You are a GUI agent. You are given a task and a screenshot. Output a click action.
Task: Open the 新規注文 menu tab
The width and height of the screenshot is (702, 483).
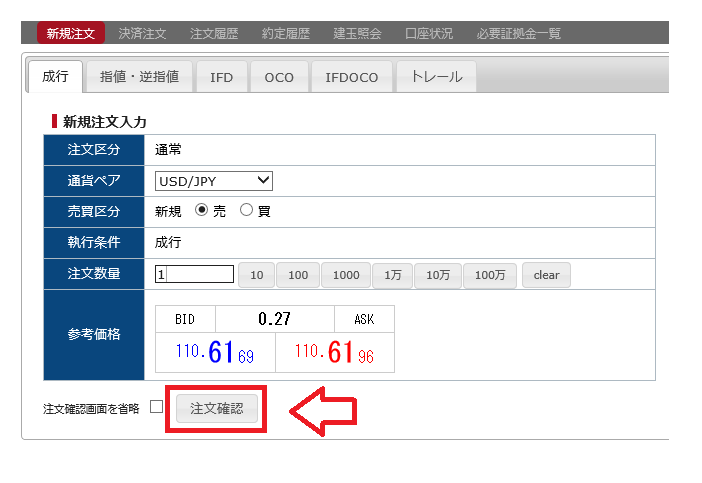click(x=71, y=33)
